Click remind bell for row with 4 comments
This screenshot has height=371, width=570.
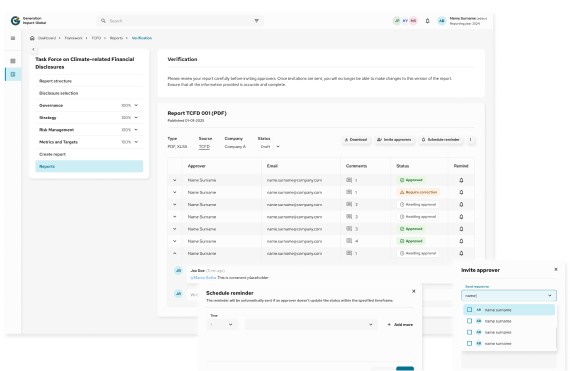tap(461, 241)
